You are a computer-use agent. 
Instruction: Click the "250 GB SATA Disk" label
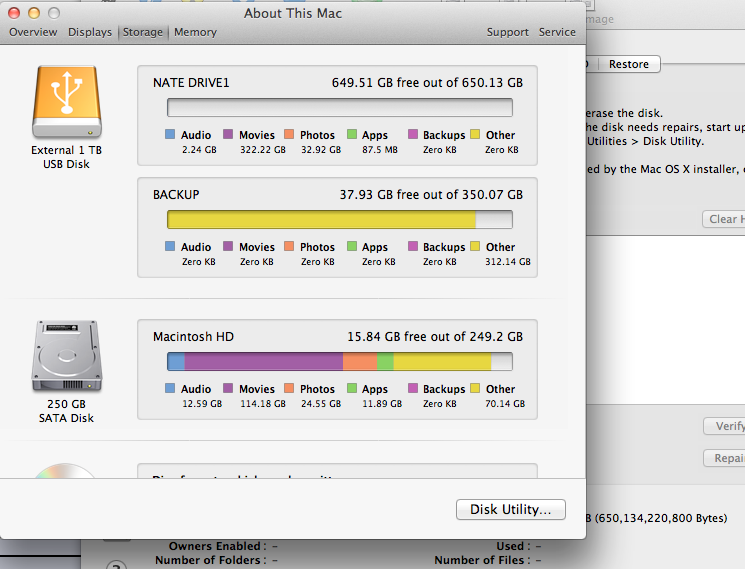coord(67,411)
